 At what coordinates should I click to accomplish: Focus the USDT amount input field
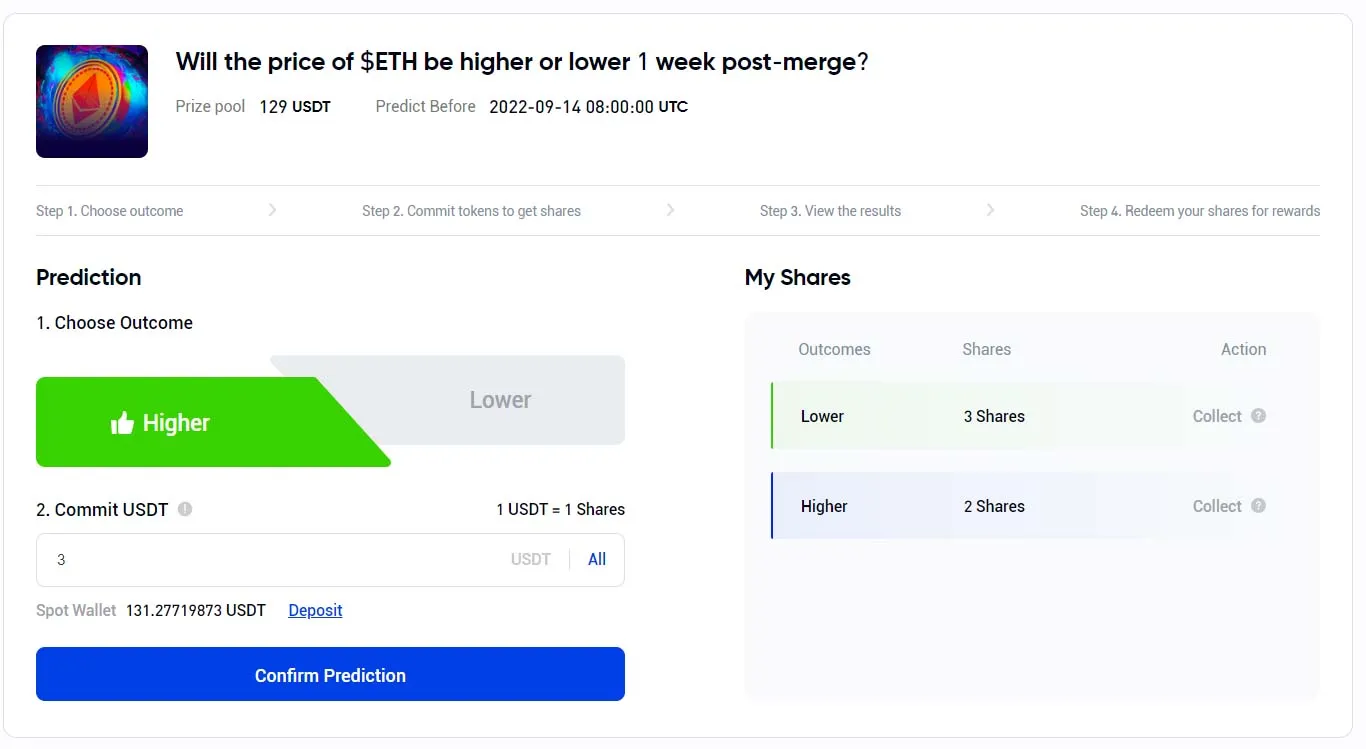tap(270, 559)
